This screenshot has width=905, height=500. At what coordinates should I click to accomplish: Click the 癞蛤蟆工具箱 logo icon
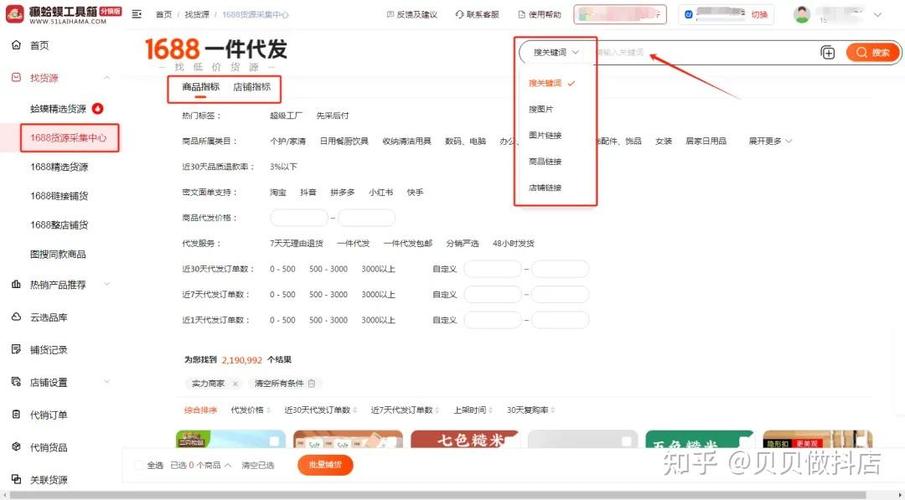[15, 14]
